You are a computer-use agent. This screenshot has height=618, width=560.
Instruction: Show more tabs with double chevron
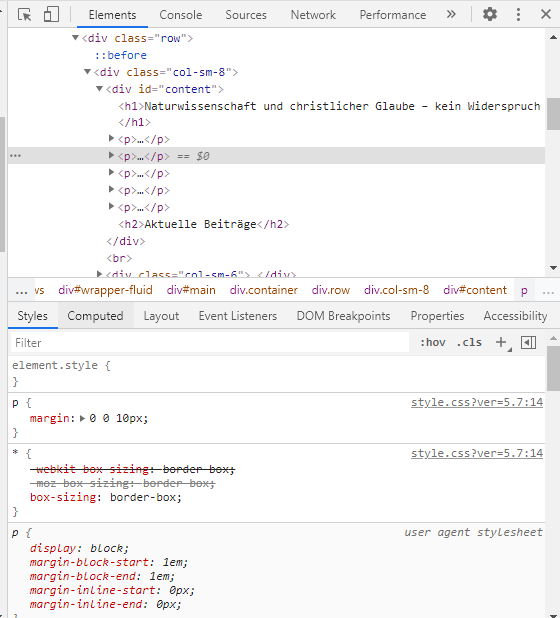[x=451, y=15]
